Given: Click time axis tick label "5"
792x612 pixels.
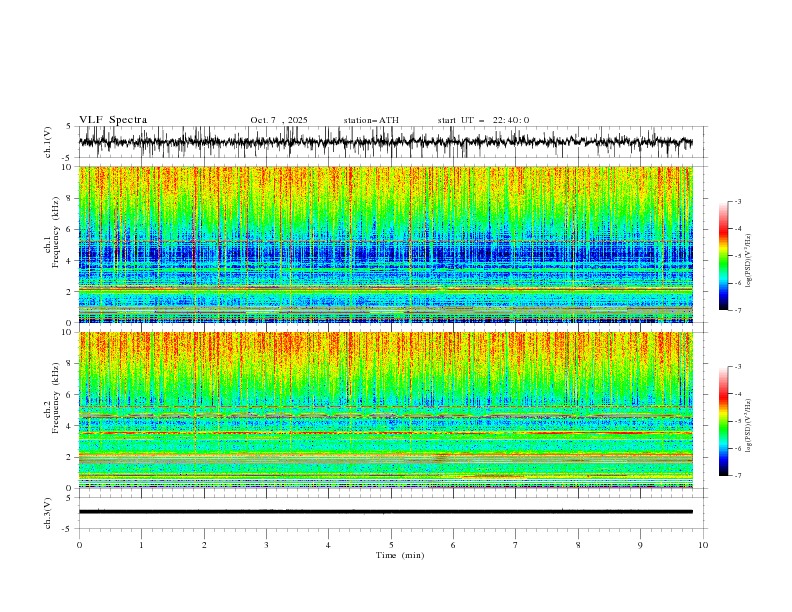Looking at the screenshot, I should [x=391, y=545].
